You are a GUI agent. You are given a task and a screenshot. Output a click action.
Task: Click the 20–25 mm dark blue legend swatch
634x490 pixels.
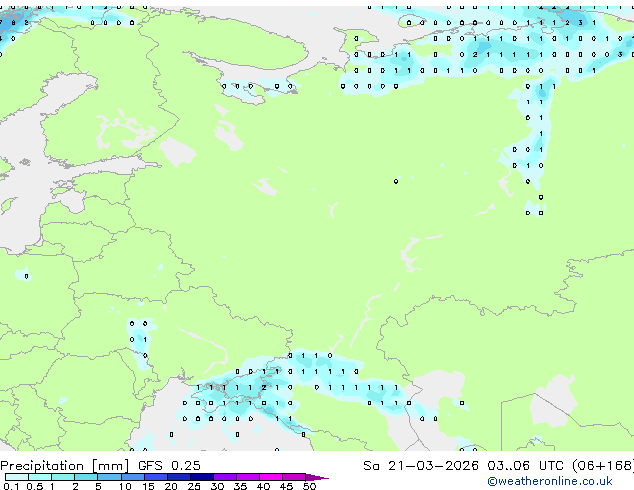click(x=179, y=477)
